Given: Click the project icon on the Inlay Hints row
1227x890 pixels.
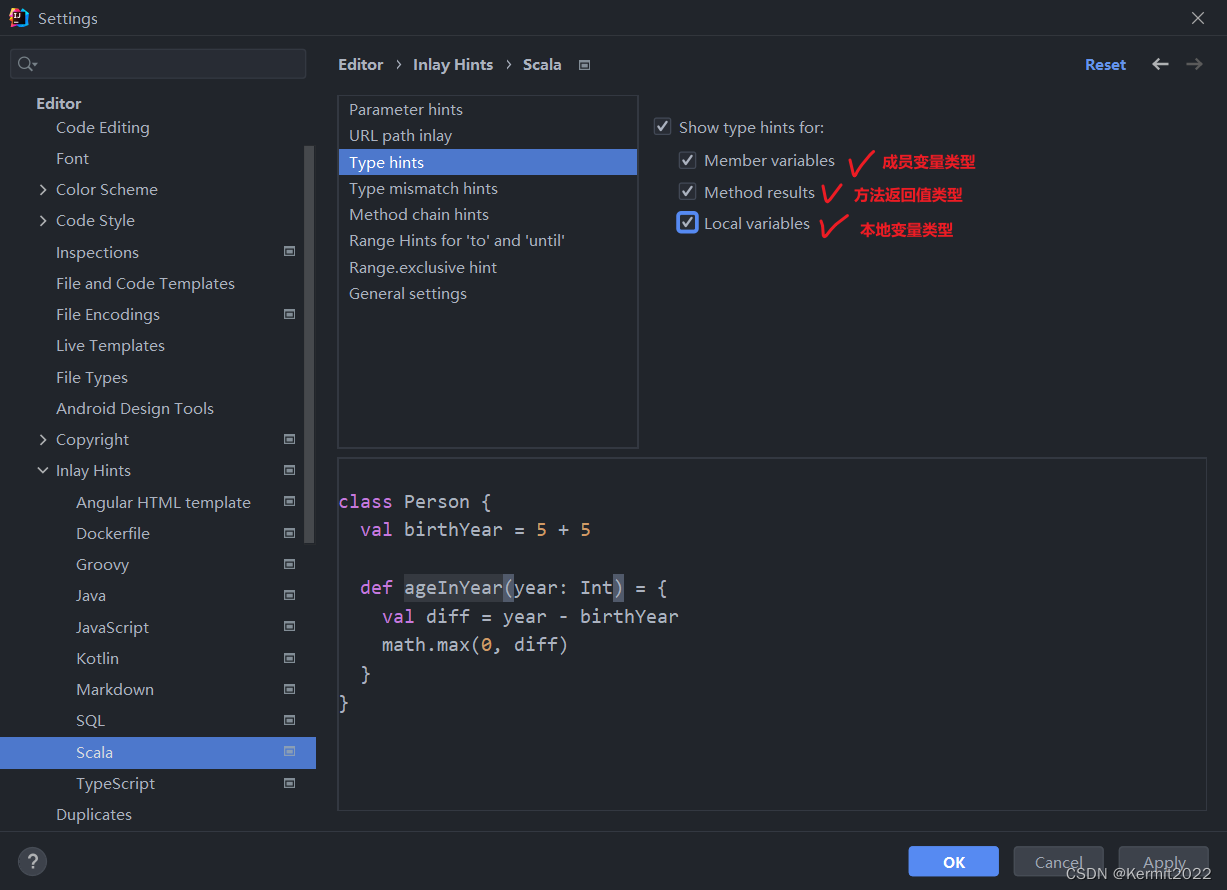Looking at the screenshot, I should (289, 470).
